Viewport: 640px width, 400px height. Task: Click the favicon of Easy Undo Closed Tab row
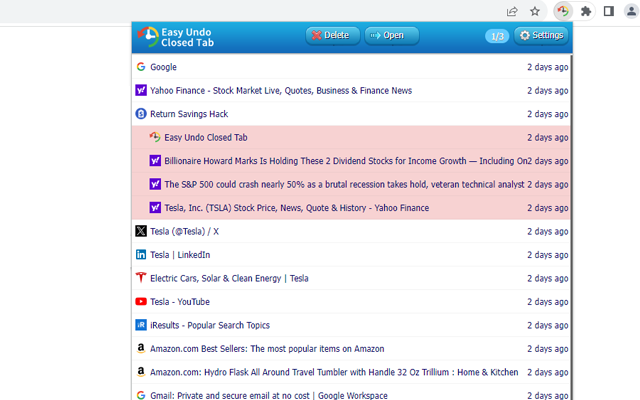coord(155,137)
